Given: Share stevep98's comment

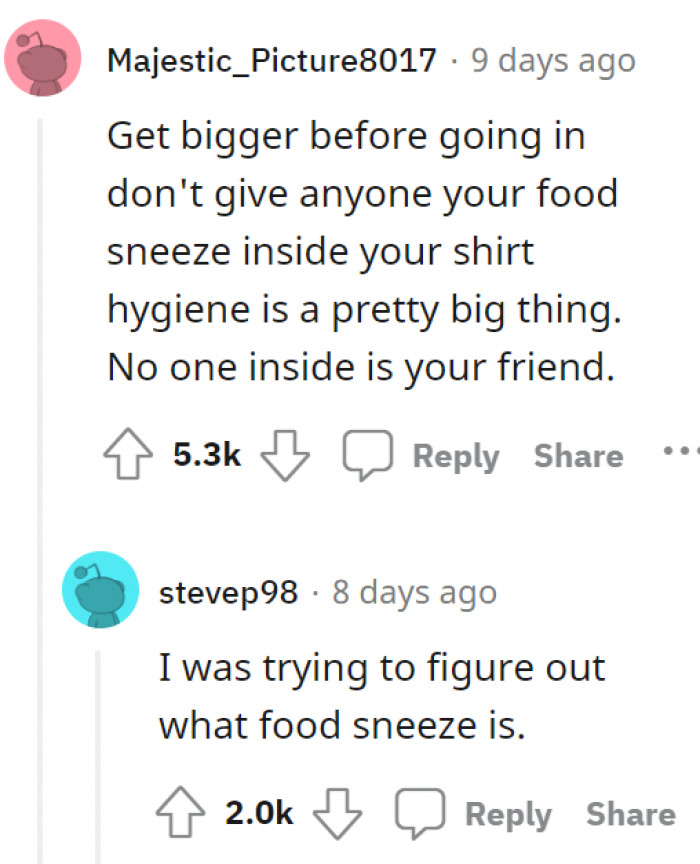Looking at the screenshot, I should tap(630, 813).
